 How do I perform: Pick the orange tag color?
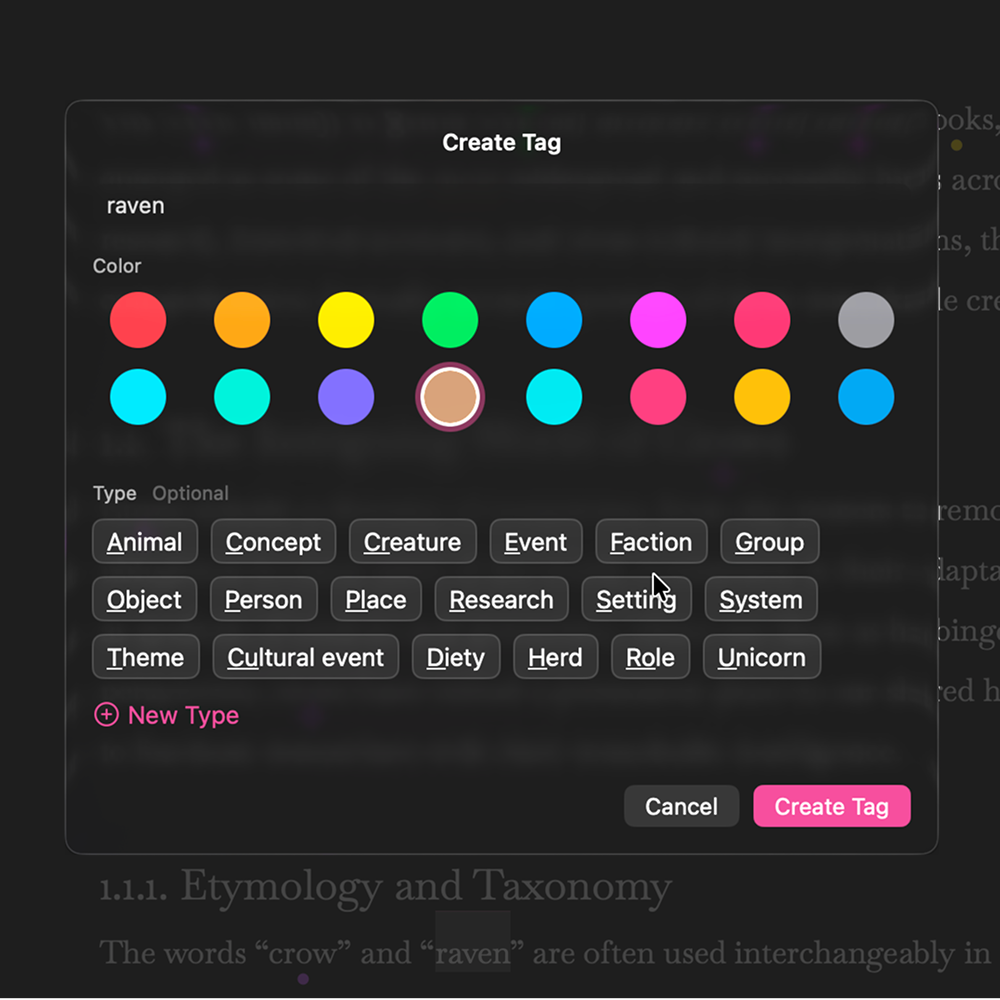(242, 320)
